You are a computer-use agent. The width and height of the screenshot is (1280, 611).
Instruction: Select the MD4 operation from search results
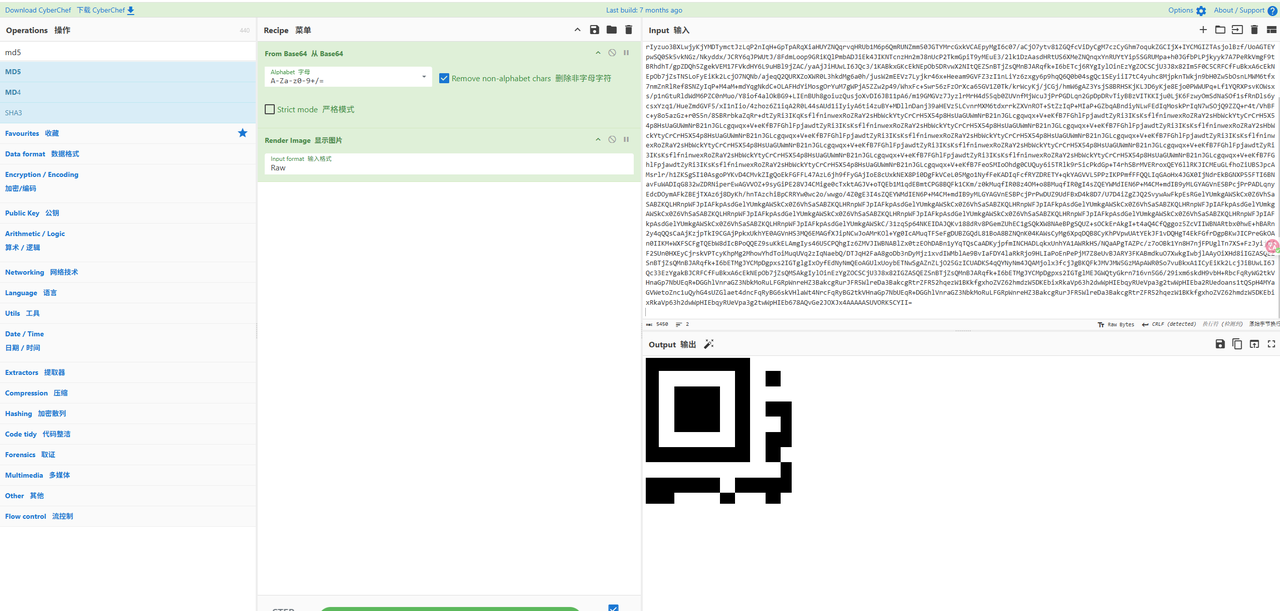point(128,92)
